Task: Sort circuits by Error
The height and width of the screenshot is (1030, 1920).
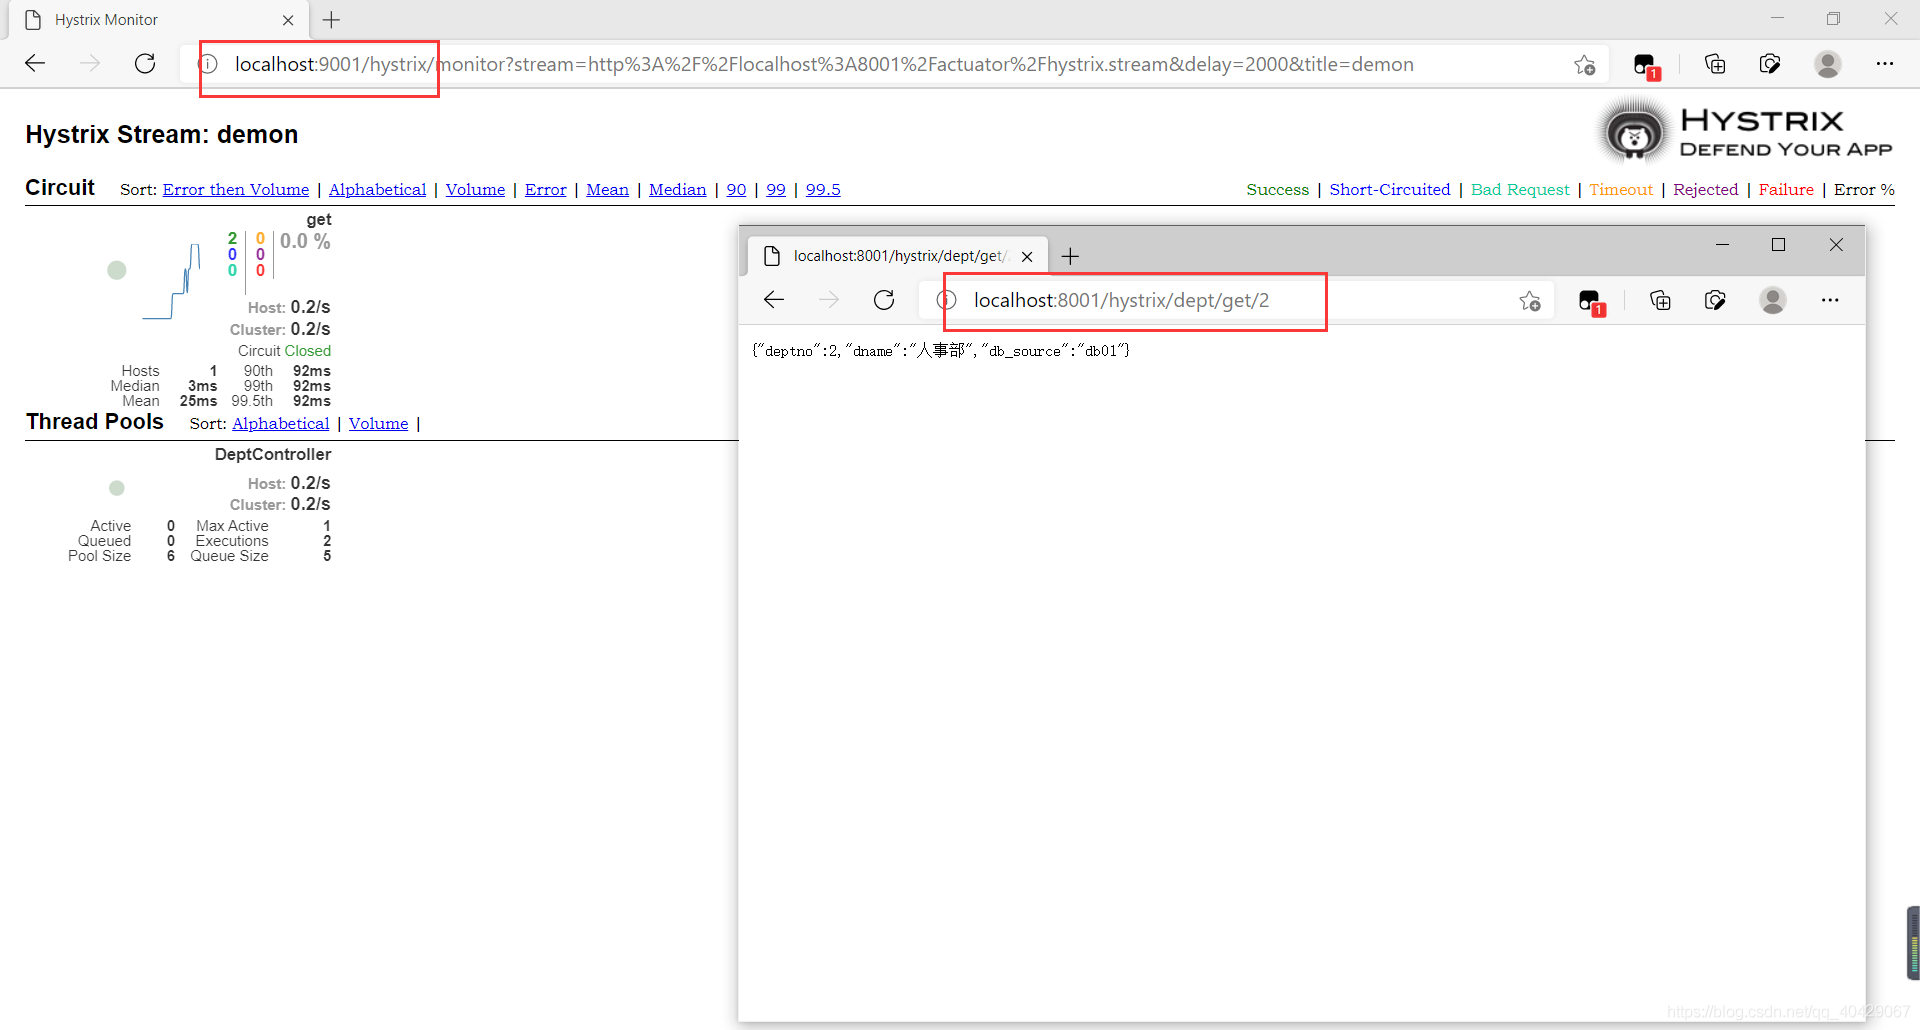Action: [x=545, y=190]
